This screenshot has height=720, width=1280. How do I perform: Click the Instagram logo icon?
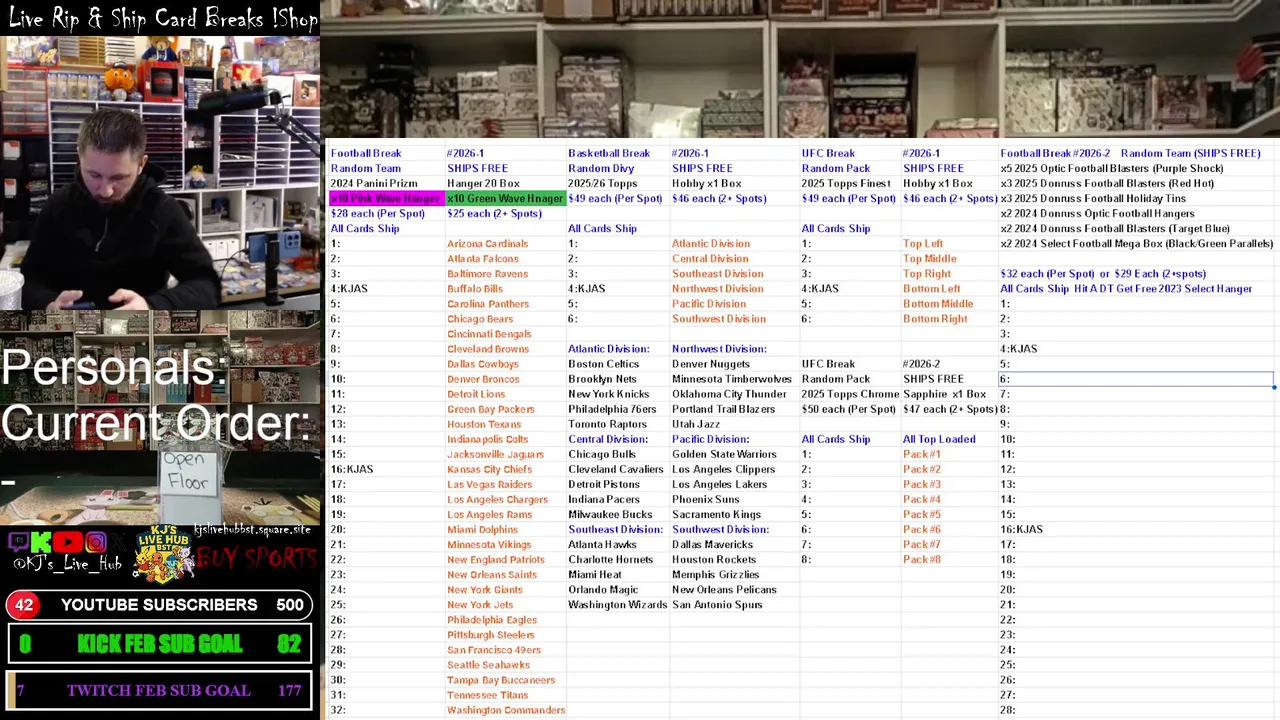(95, 543)
